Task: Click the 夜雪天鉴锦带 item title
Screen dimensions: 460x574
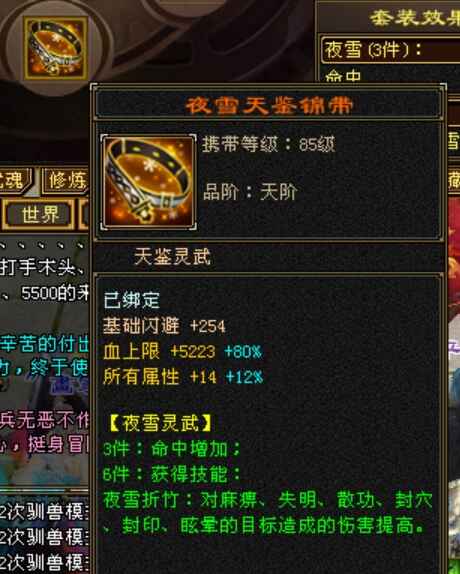Action: 269,105
